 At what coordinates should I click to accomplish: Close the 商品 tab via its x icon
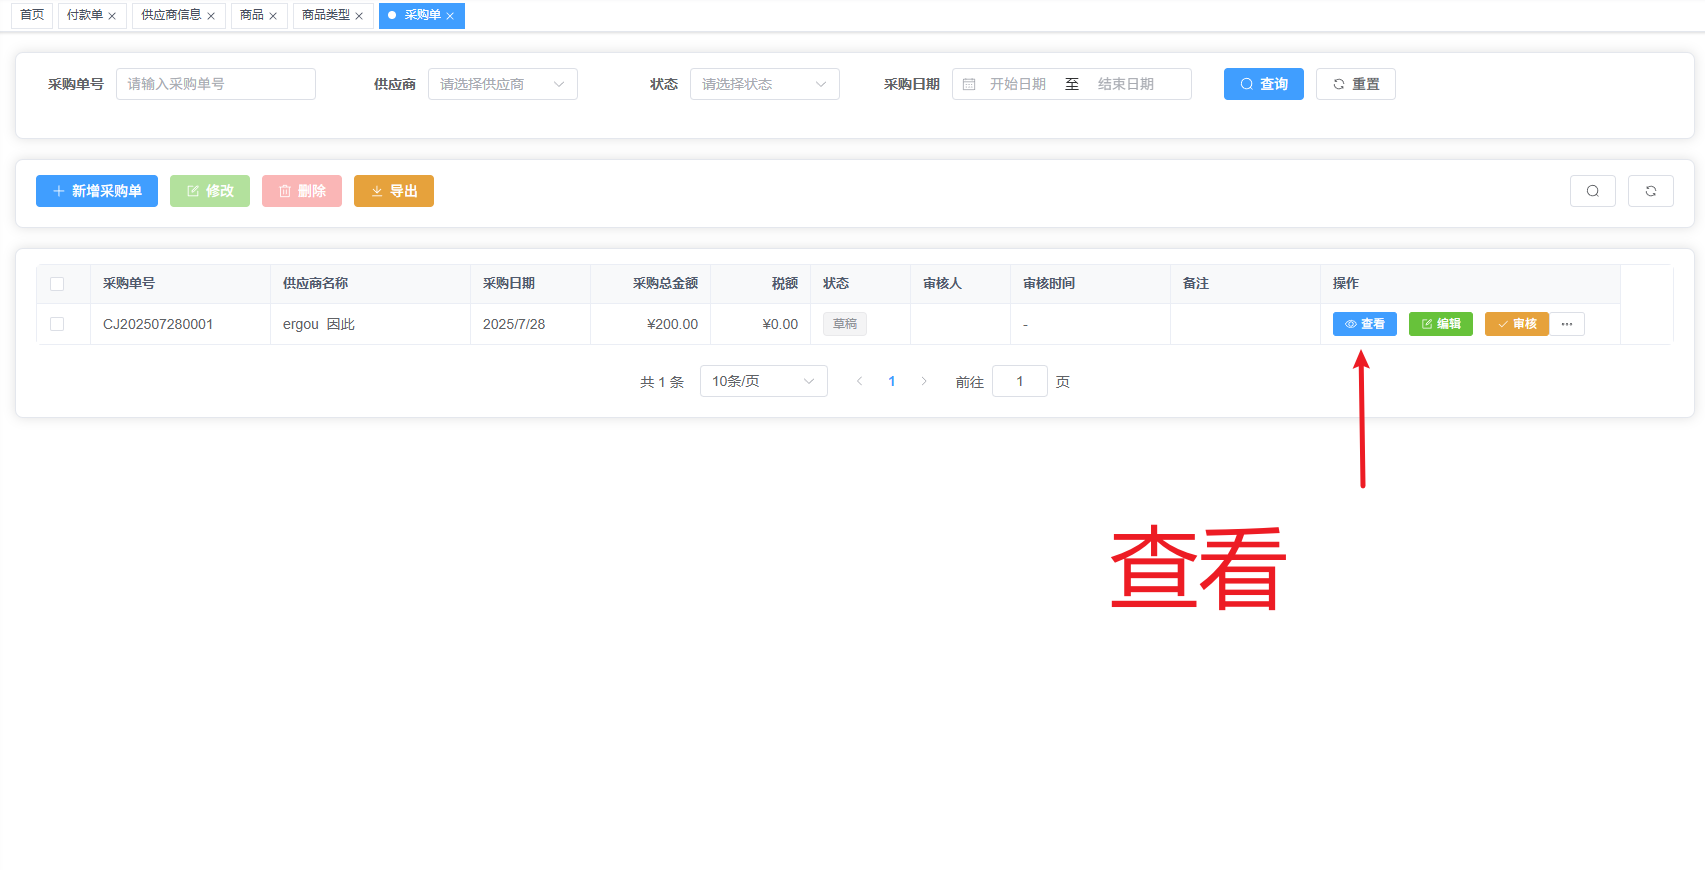pyautogui.click(x=273, y=16)
